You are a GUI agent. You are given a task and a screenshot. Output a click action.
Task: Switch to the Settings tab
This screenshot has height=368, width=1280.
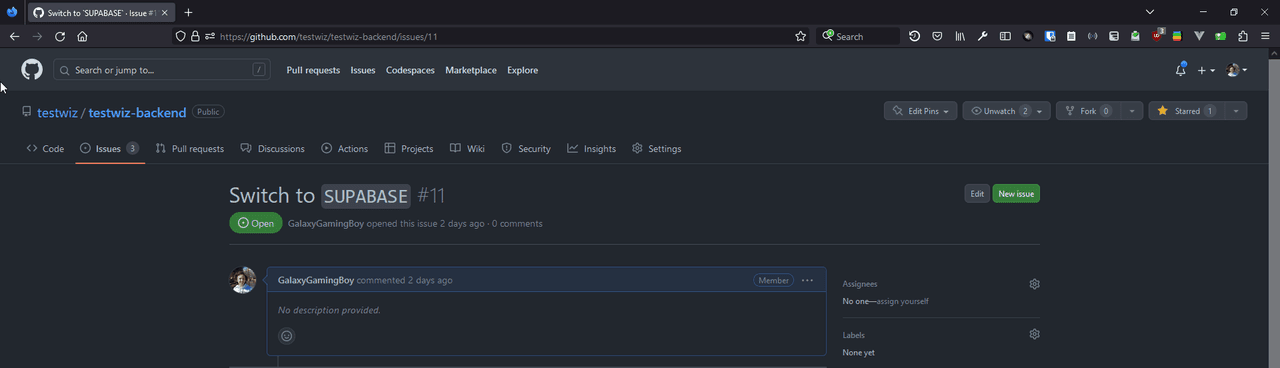(x=656, y=148)
